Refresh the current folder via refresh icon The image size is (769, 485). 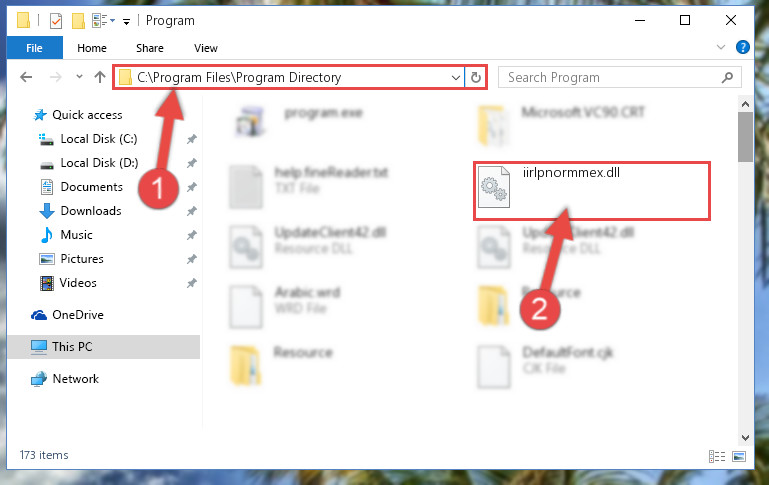coord(475,77)
